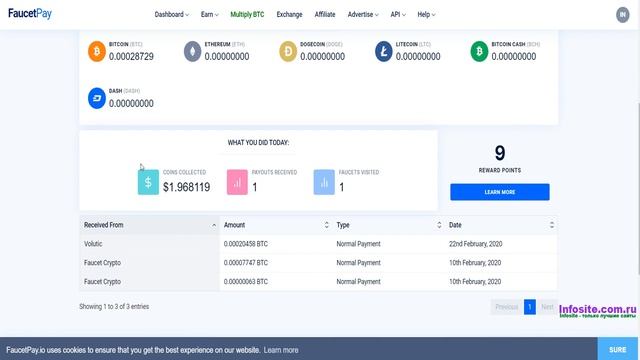Open the cookie Learn more link
Image resolution: width=640 pixels, height=360 pixels.
(281, 350)
